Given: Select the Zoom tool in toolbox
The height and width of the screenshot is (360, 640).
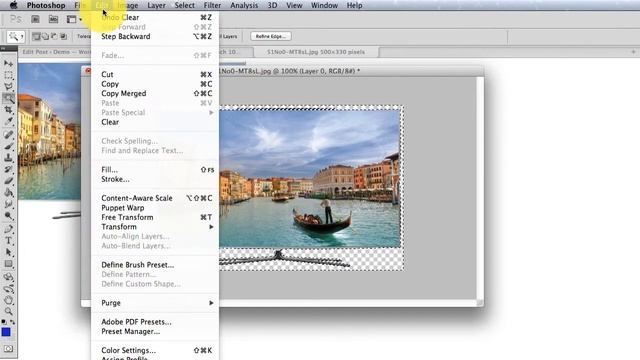Looking at the screenshot, I should [x=9, y=312].
